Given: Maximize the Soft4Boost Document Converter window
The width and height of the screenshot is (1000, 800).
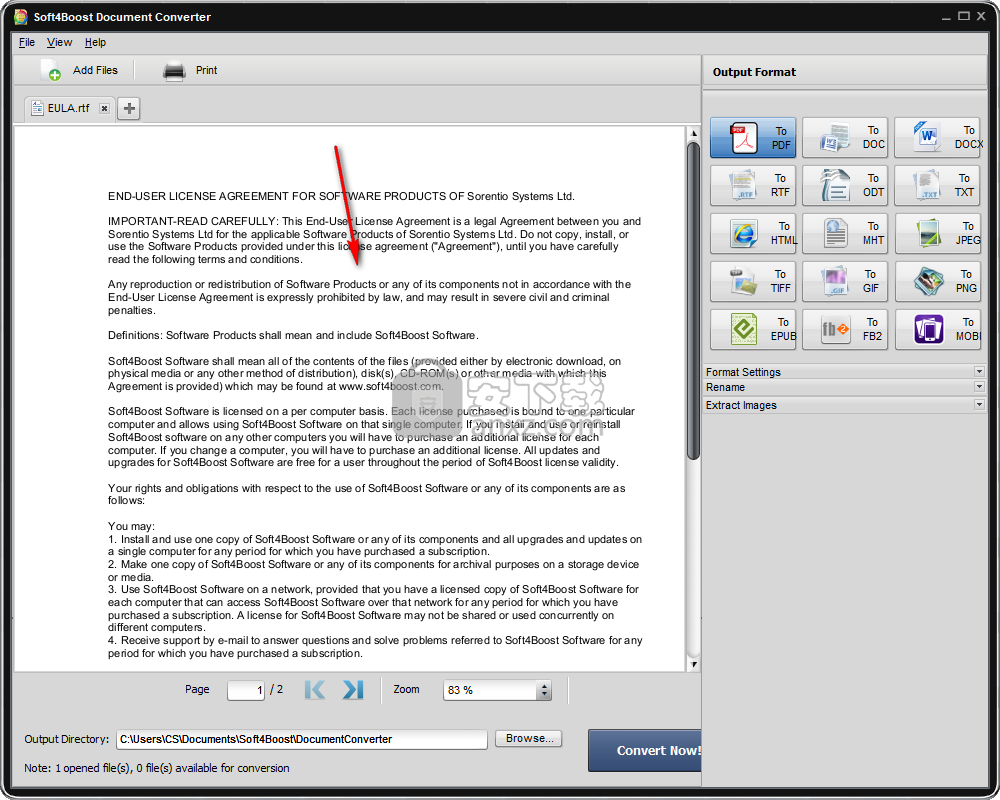Looking at the screenshot, I should click(964, 16).
